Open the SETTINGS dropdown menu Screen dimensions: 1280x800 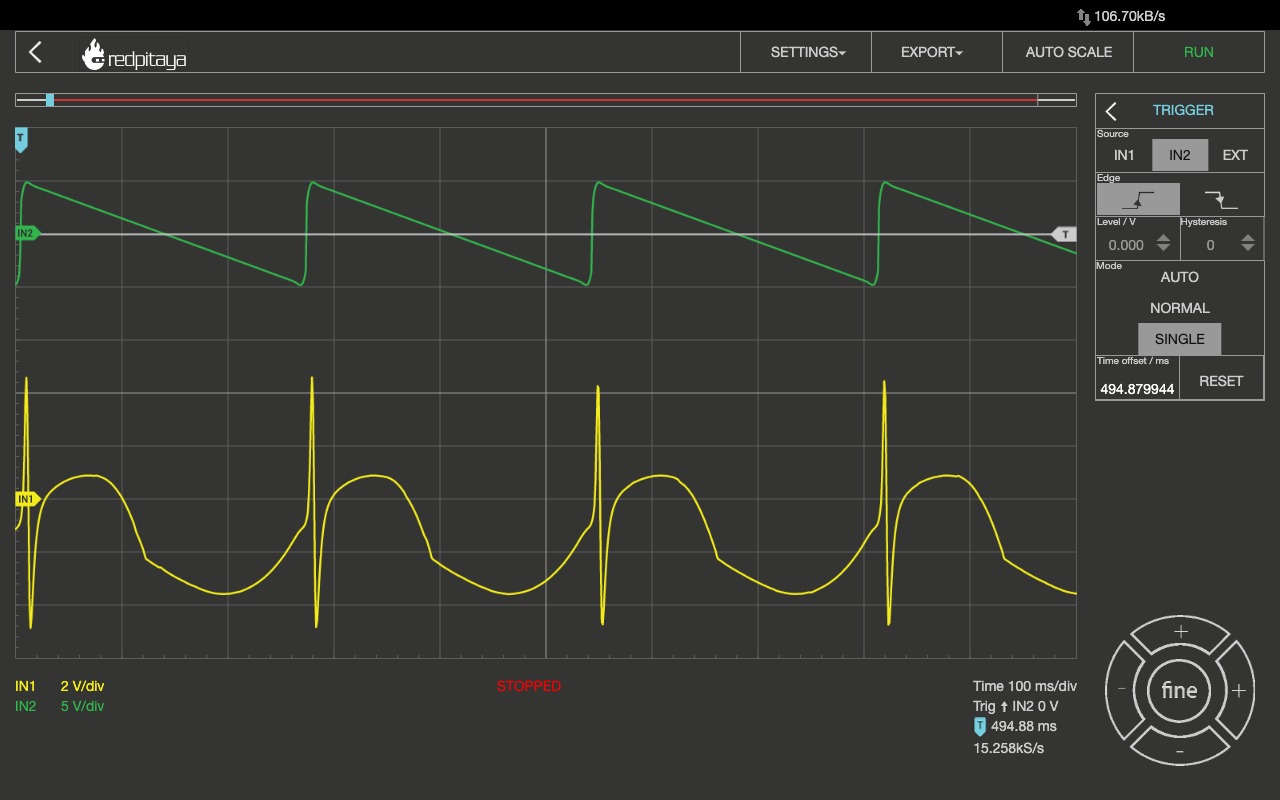(806, 52)
